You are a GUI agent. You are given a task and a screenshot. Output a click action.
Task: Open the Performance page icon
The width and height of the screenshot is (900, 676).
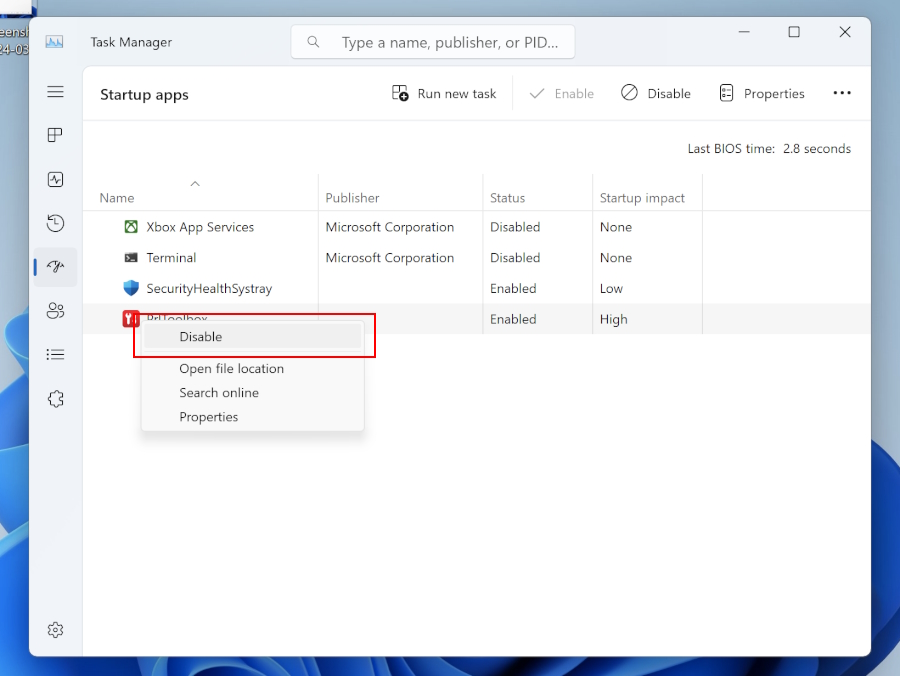tap(55, 180)
